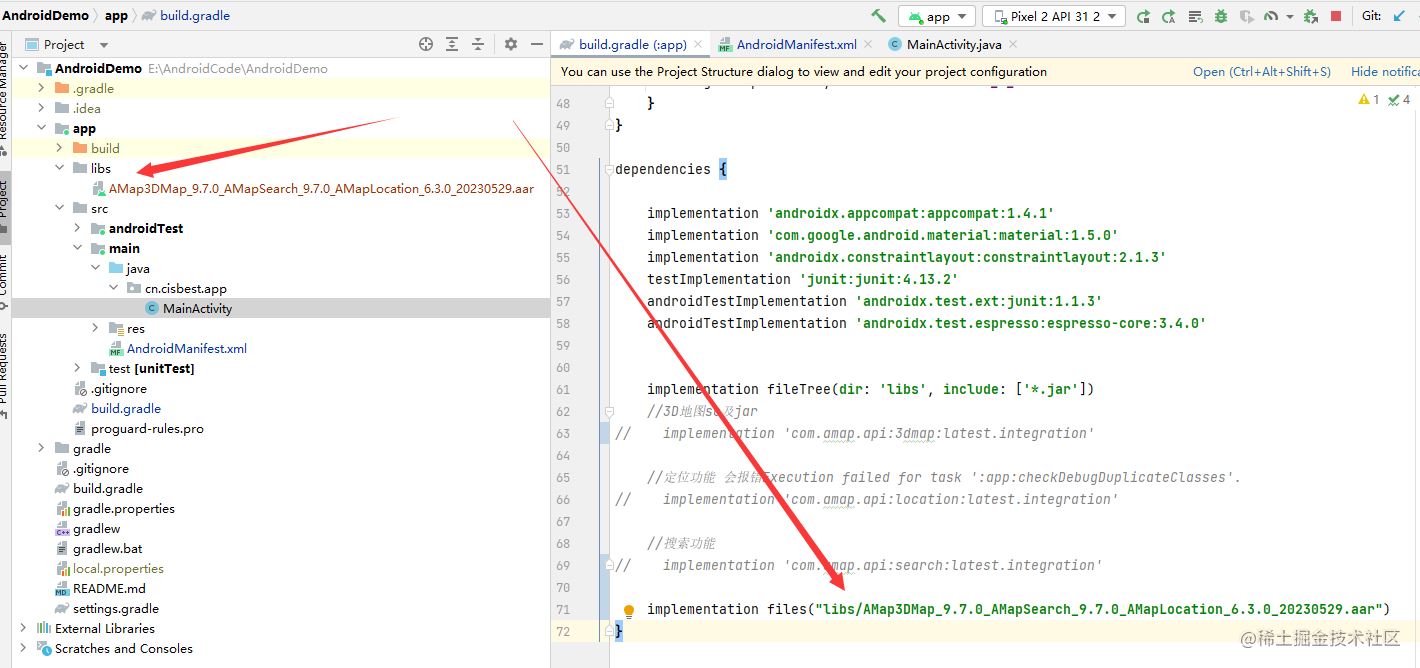Click the typo count 4 indicator
This screenshot has height=668, width=1420.
pyautogui.click(x=1399, y=100)
